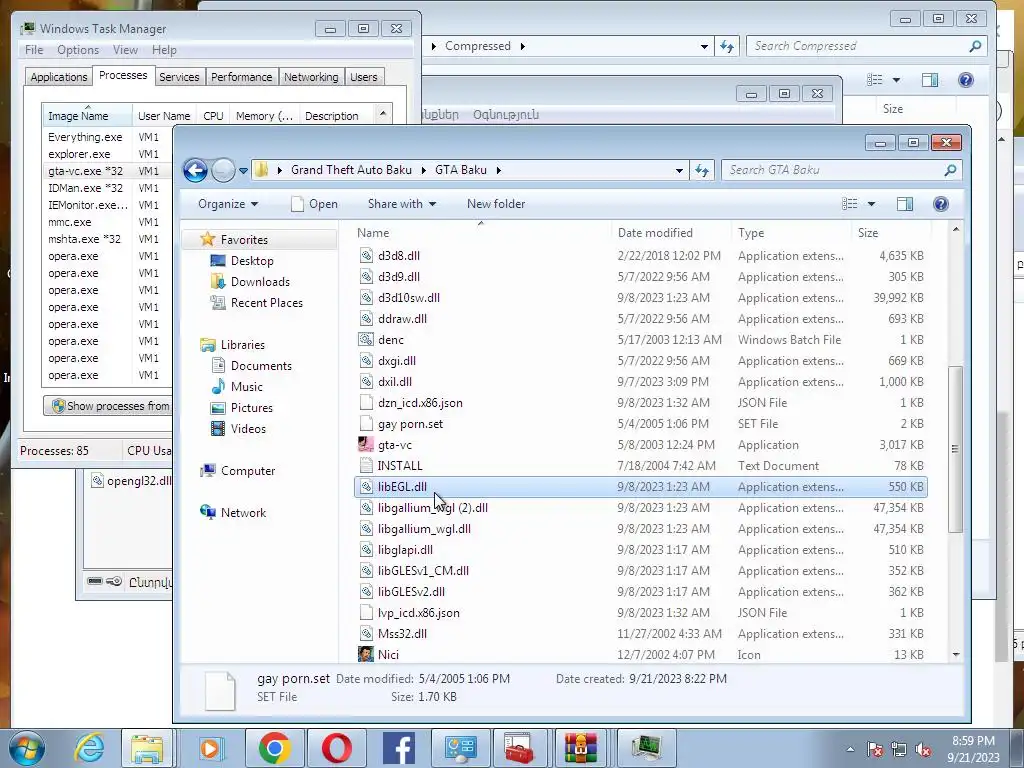1024x768 pixels.
Task: Click the Forward navigation arrow in GTA Baku window
Action: 223,170
